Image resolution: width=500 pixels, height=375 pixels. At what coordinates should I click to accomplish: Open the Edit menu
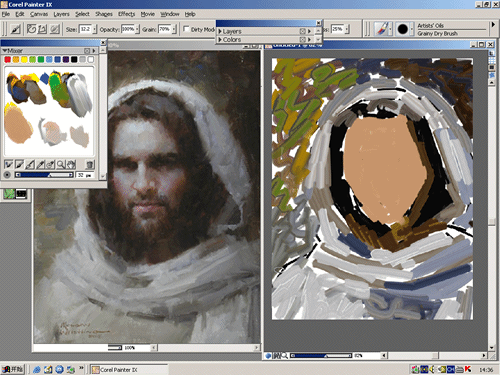pyautogui.click(x=20, y=14)
